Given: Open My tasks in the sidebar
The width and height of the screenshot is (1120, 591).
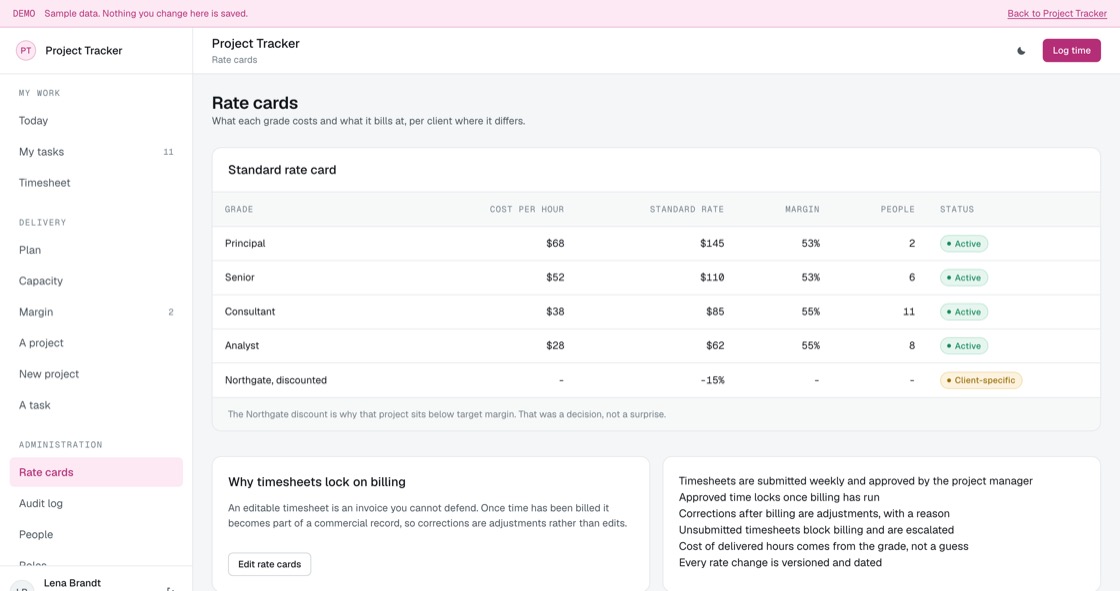Looking at the screenshot, I should tap(96, 152).
